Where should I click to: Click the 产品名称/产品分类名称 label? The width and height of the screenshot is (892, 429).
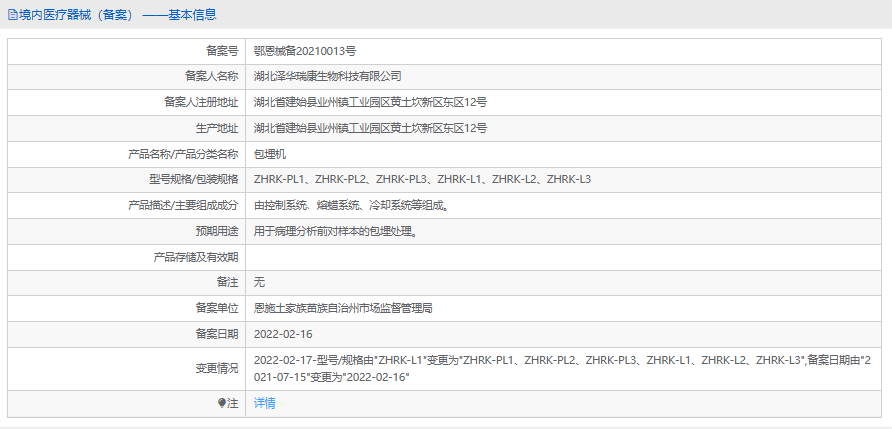(x=183, y=154)
